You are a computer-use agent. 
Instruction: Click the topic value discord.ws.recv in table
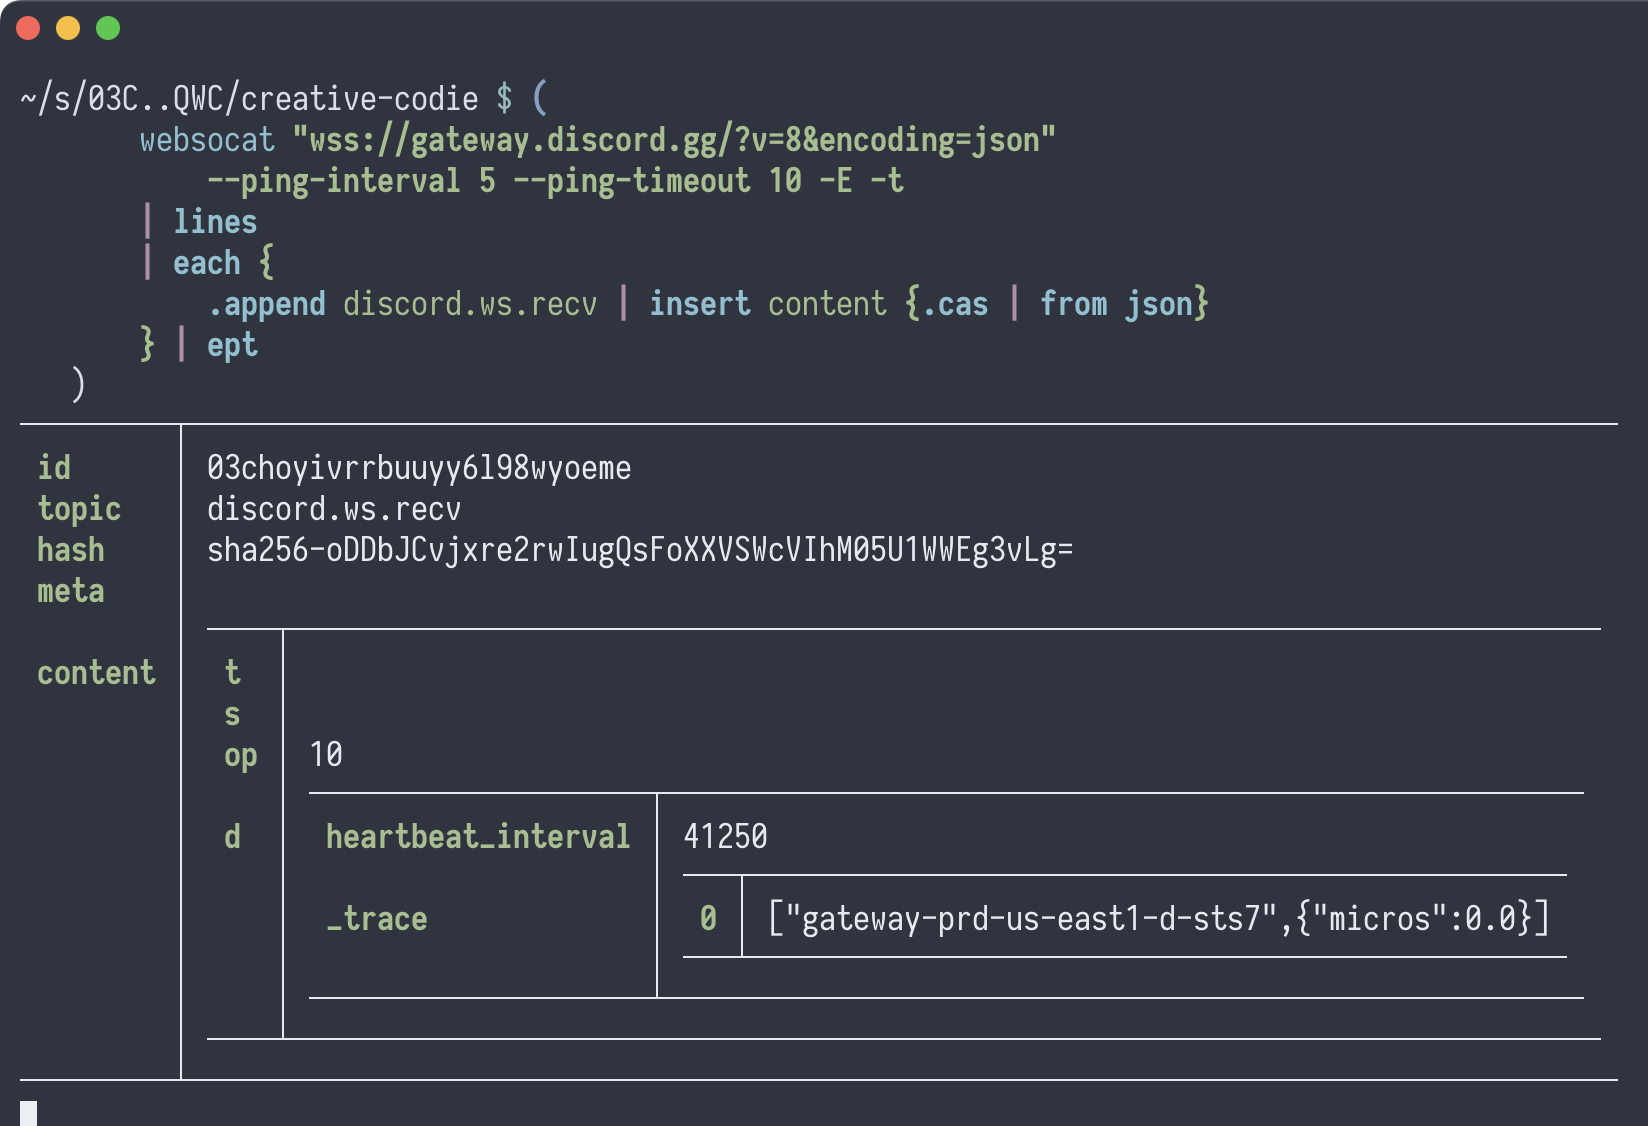point(334,509)
